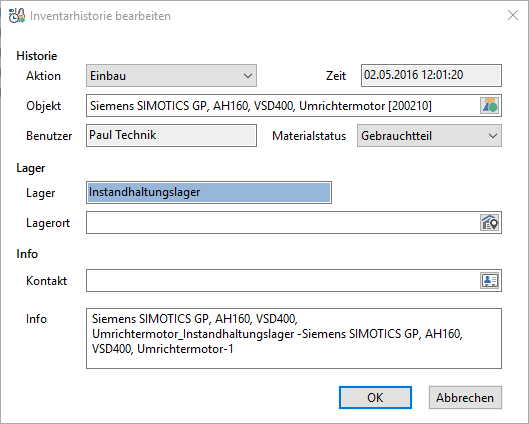Image resolution: width=529 pixels, height=424 pixels.
Task: Click the Kontakt label
Action: tap(47, 281)
